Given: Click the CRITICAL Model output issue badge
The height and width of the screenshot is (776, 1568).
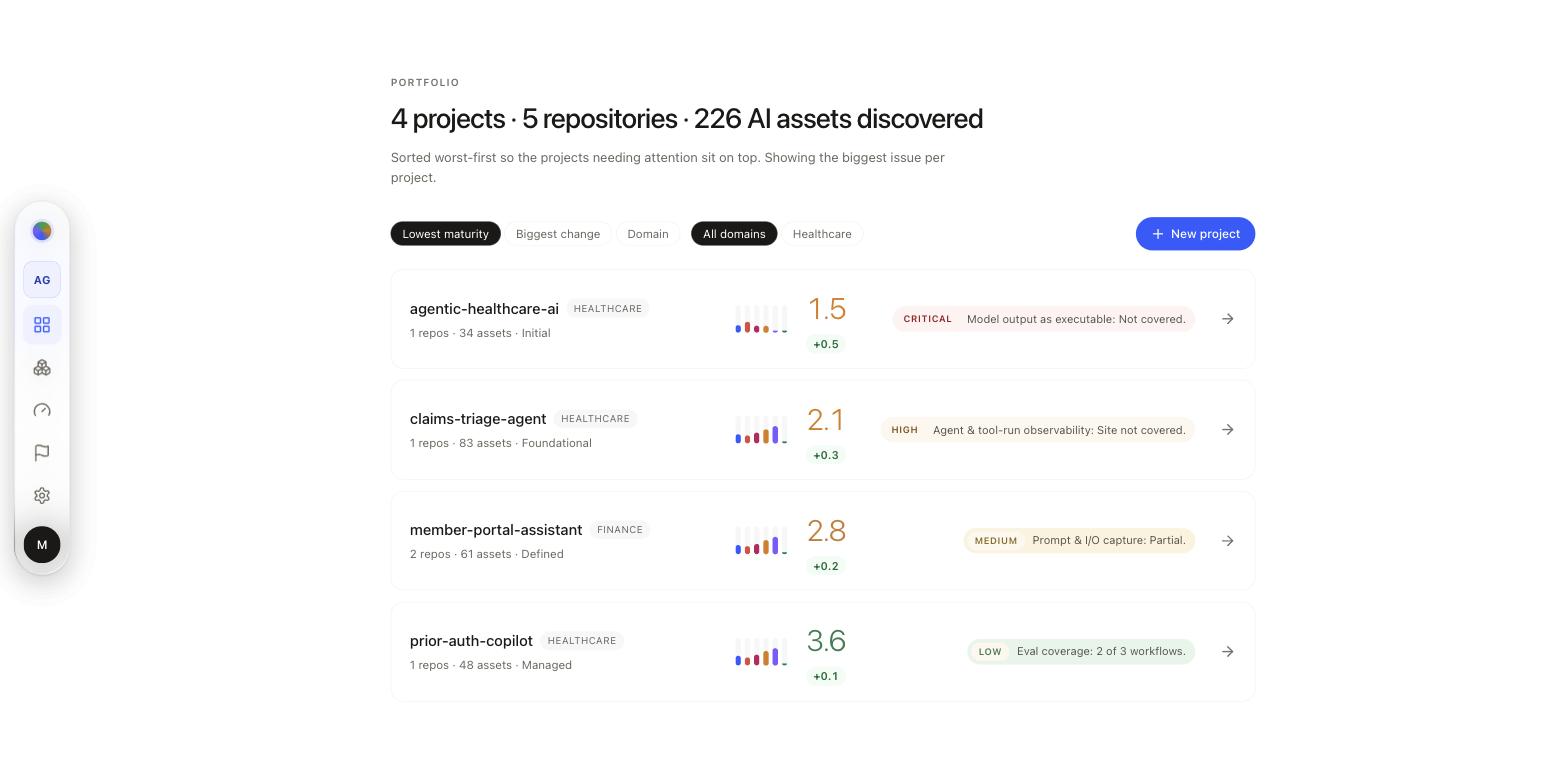Looking at the screenshot, I should coord(1044,319).
